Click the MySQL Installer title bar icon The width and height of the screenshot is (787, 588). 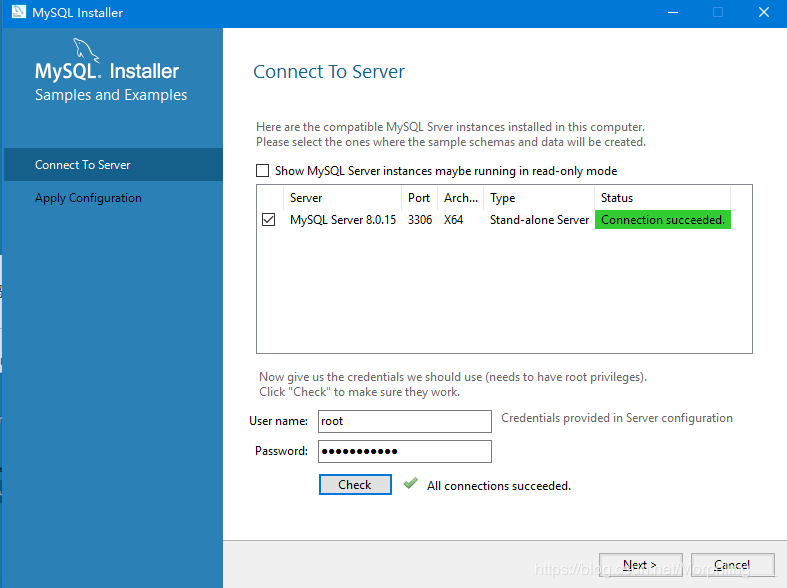coord(19,12)
